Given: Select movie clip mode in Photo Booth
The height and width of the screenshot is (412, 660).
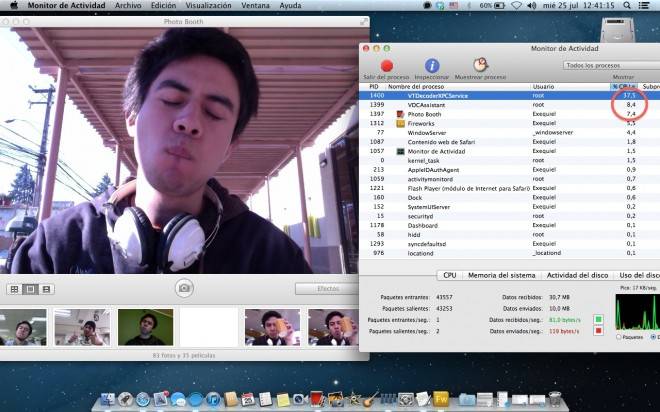Looking at the screenshot, I should click(x=46, y=289).
